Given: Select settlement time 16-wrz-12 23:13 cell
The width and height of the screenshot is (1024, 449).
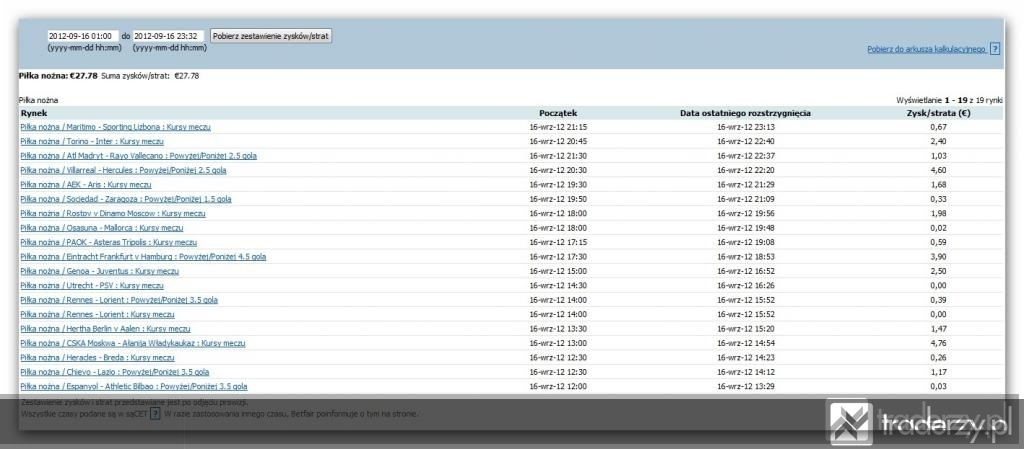Looking at the screenshot, I should tap(745, 127).
